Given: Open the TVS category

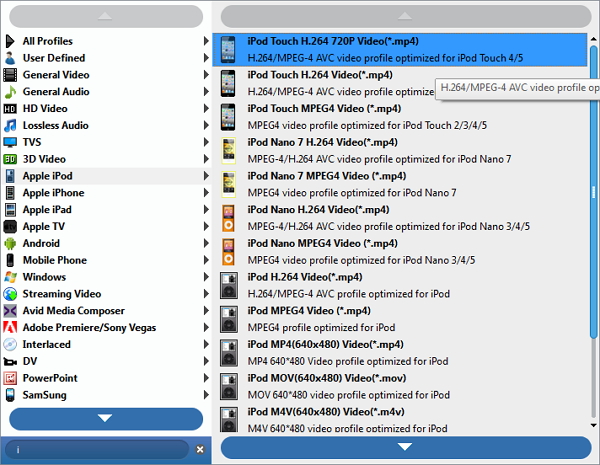Looking at the screenshot, I should (x=107, y=142).
